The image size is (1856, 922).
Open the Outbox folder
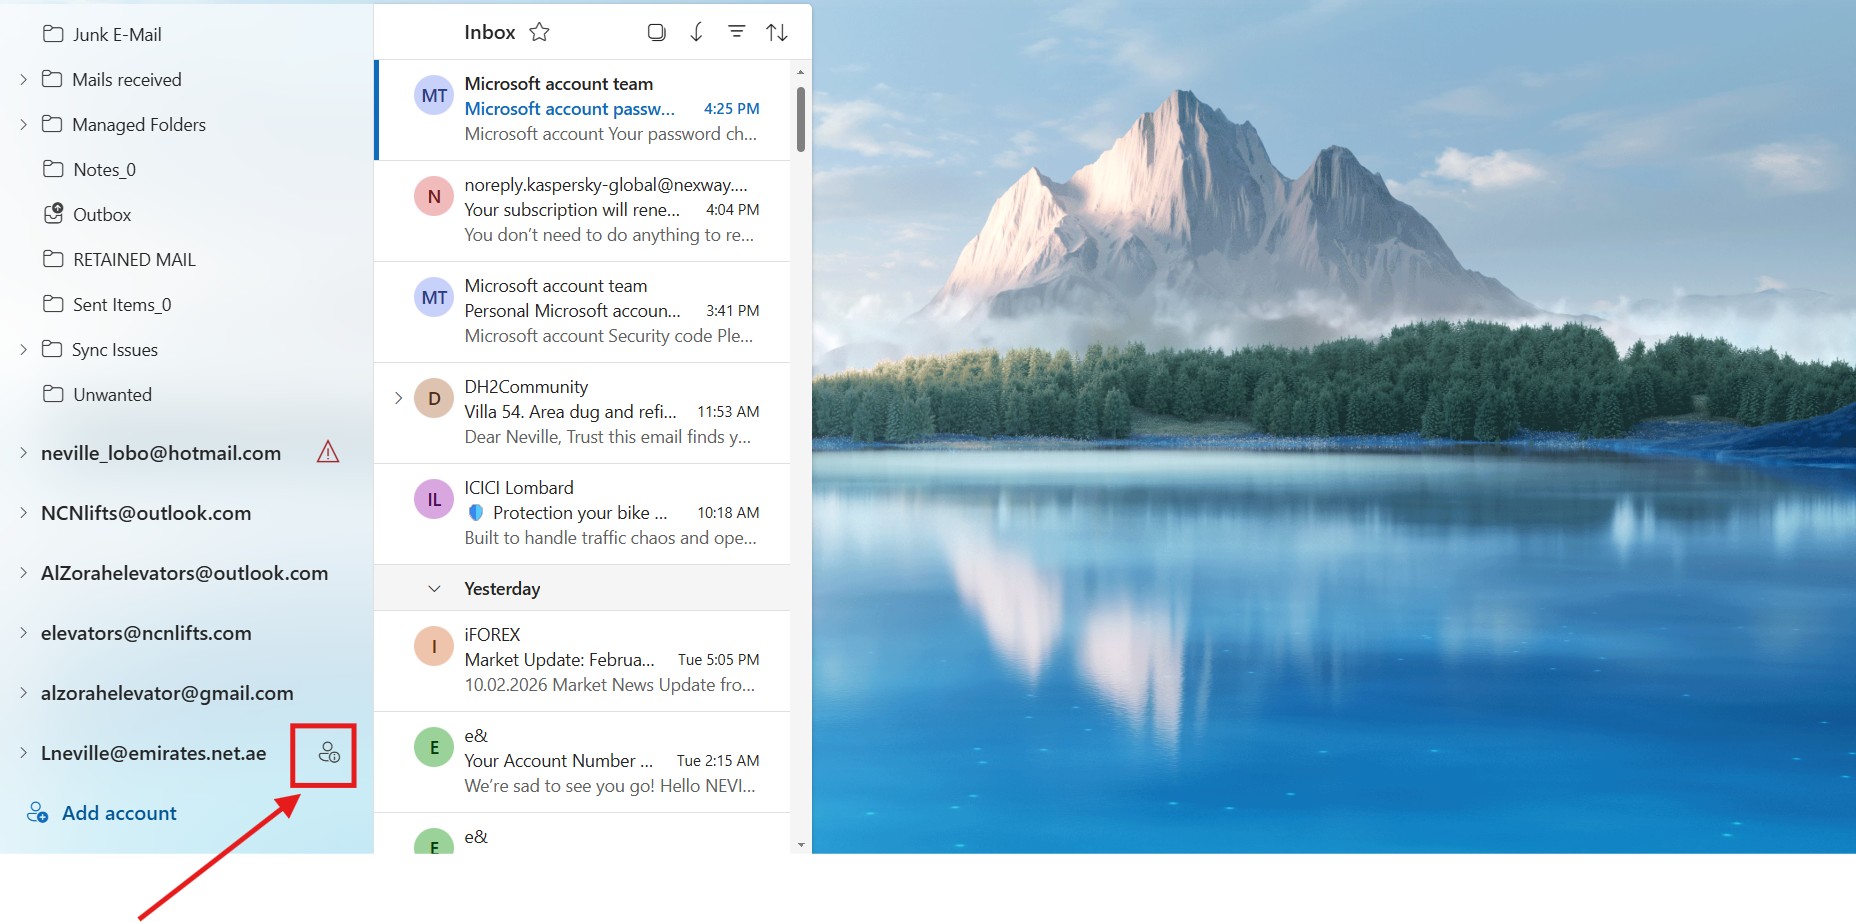point(103,214)
